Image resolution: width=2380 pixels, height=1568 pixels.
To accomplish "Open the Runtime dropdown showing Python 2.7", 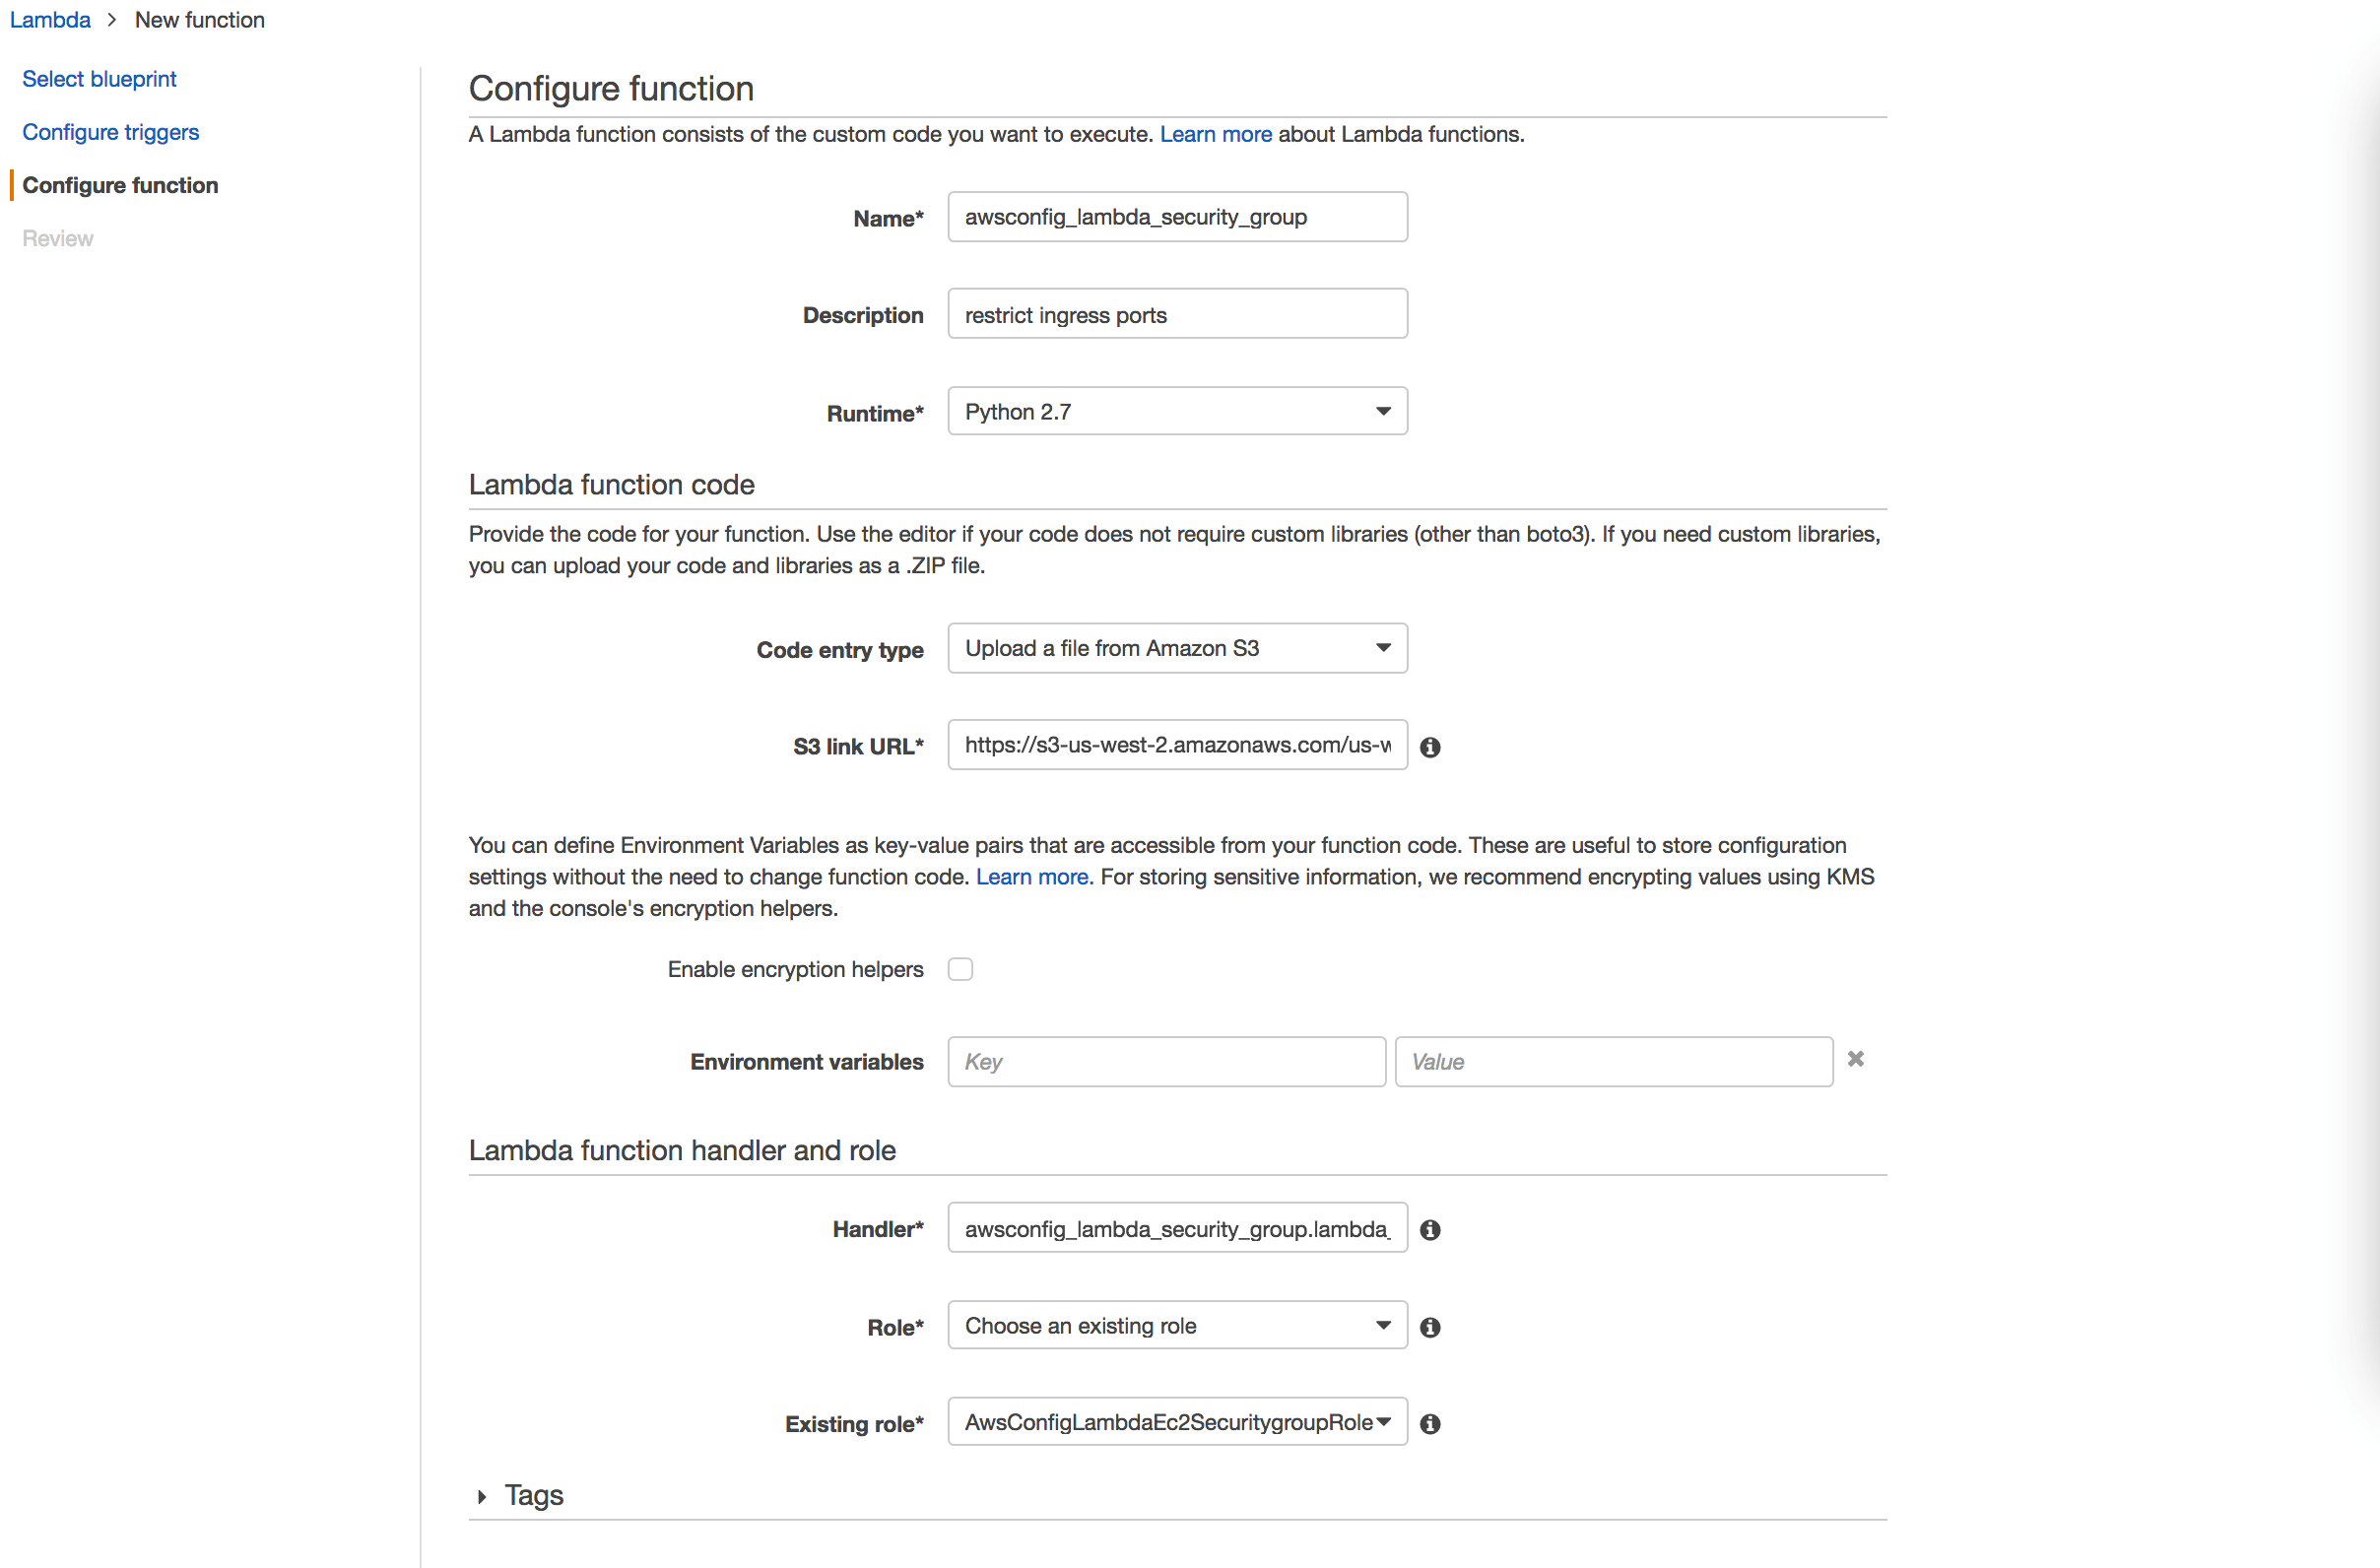I will (1177, 412).
